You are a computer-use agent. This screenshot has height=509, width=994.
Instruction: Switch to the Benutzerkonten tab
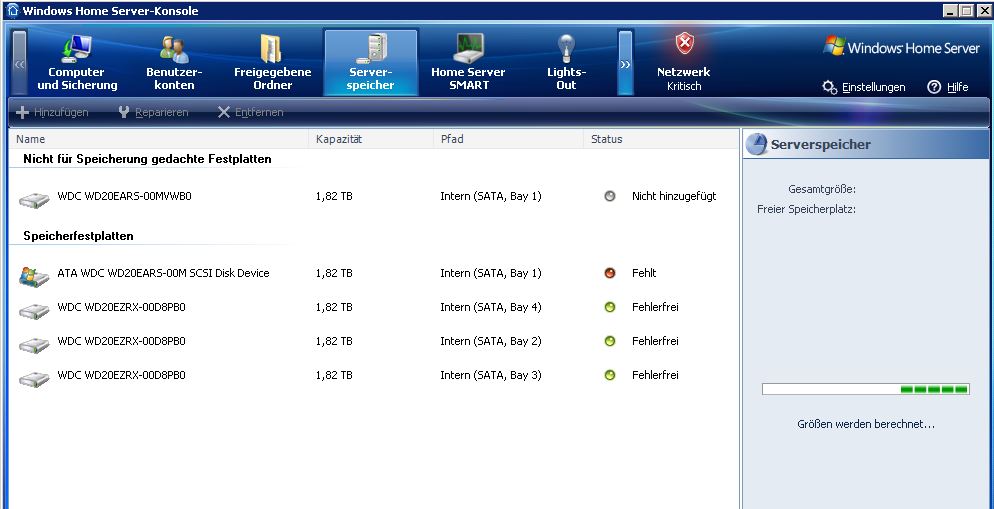pos(174,63)
